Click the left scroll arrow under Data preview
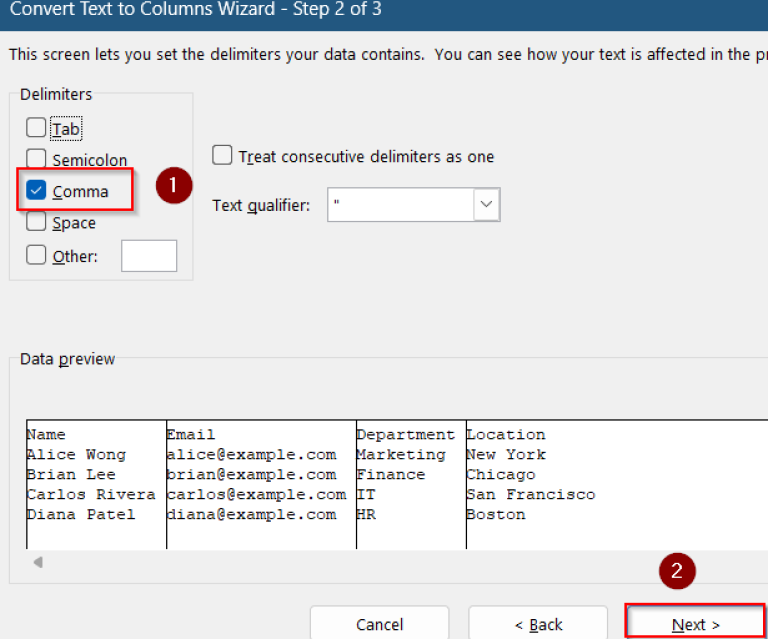The height and width of the screenshot is (639, 768). pyautogui.click(x=38, y=563)
